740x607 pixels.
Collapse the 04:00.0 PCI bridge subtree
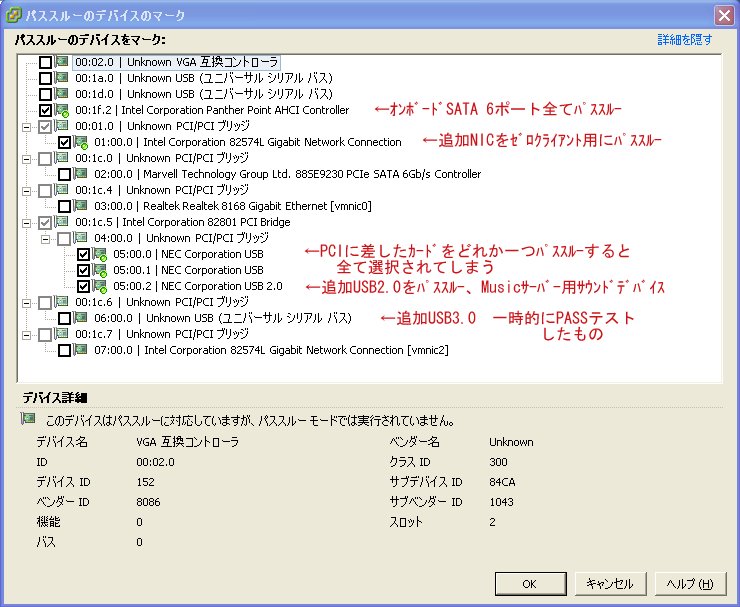point(46,238)
